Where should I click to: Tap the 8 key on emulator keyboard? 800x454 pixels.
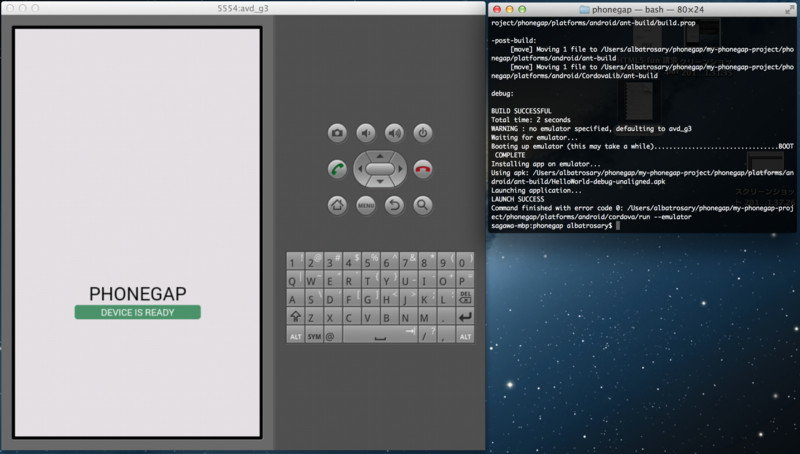tap(428, 261)
